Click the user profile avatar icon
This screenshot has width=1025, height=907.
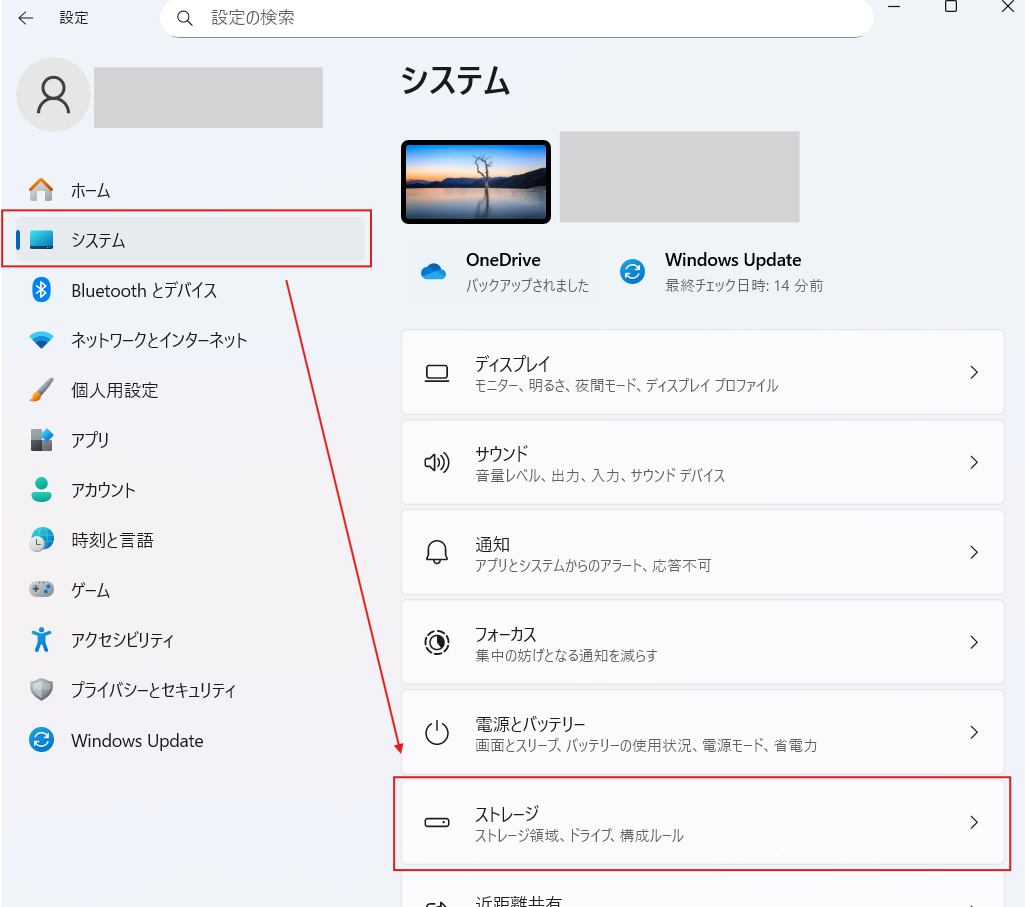53,95
